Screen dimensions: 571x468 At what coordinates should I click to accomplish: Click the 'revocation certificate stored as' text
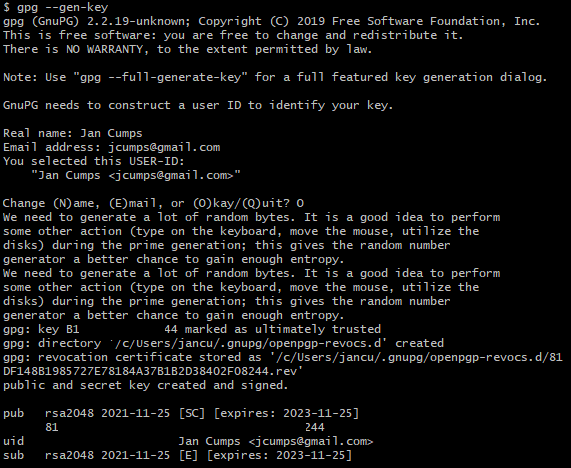pos(149,357)
